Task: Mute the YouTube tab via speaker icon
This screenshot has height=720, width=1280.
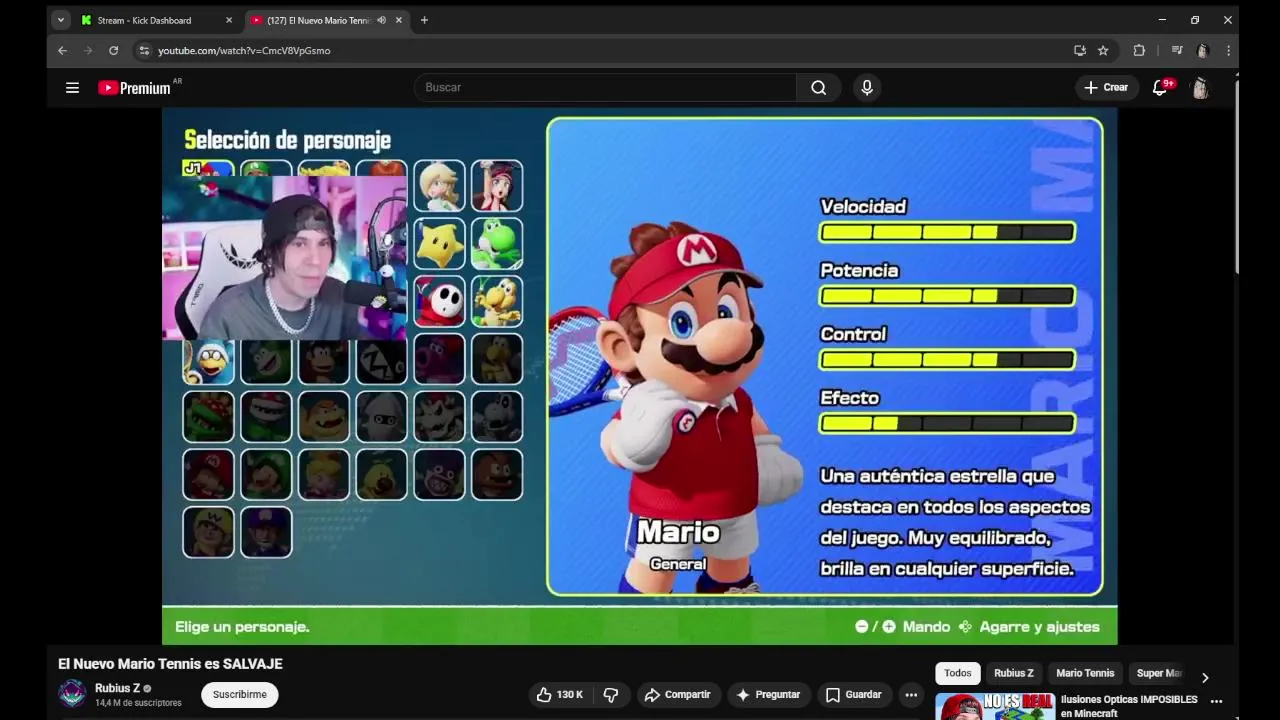Action: [381, 20]
